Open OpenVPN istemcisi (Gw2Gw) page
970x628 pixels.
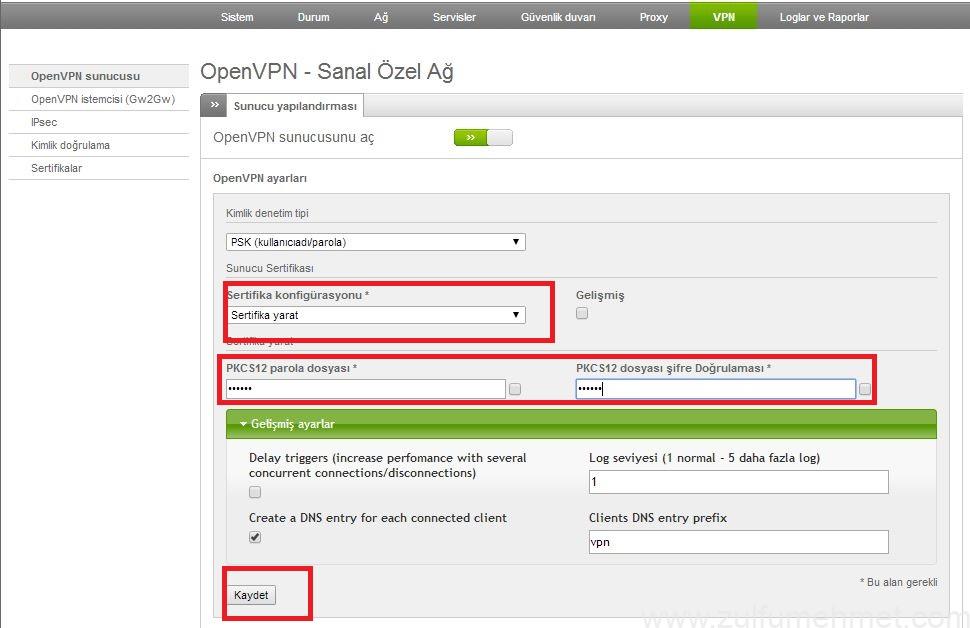(99, 99)
